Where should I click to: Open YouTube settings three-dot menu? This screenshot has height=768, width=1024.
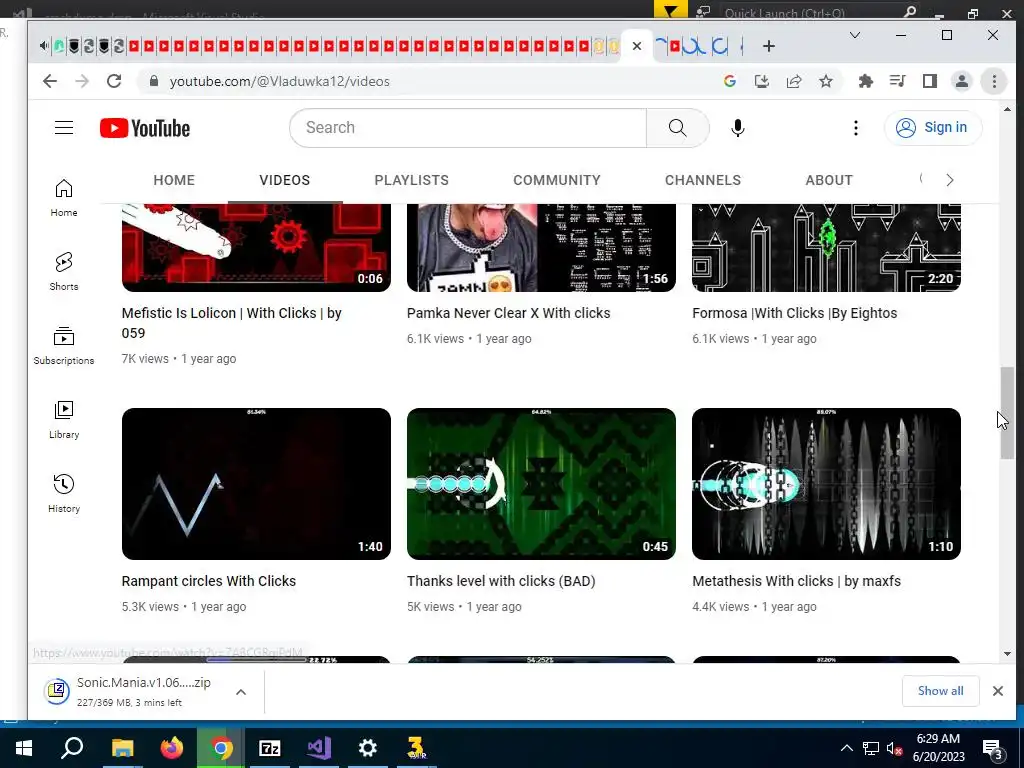point(856,128)
